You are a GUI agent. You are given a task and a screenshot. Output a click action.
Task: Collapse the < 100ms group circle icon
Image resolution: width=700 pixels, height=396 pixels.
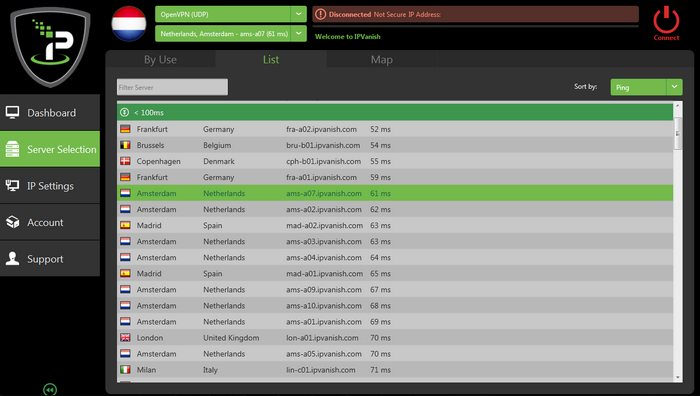125,113
